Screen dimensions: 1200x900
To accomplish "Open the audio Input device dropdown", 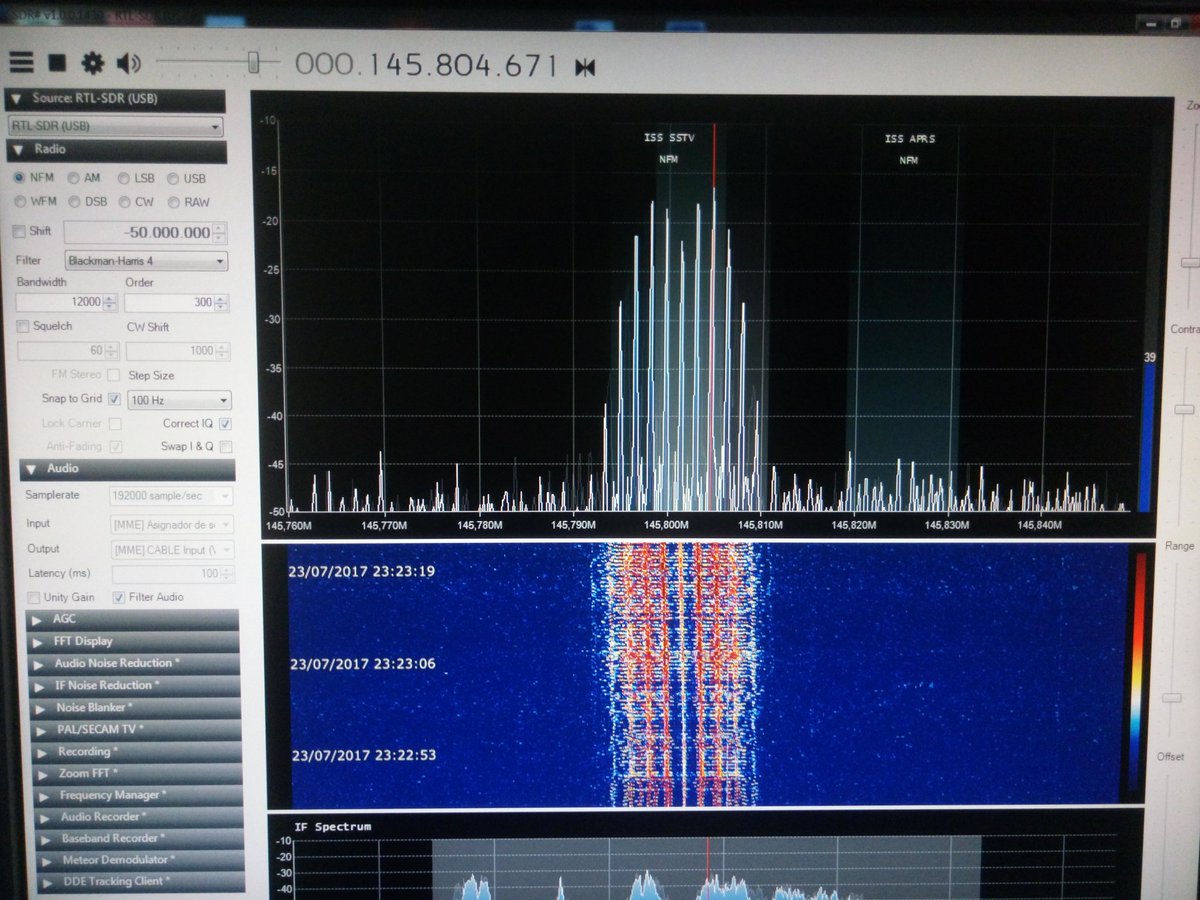I will 172,523.
